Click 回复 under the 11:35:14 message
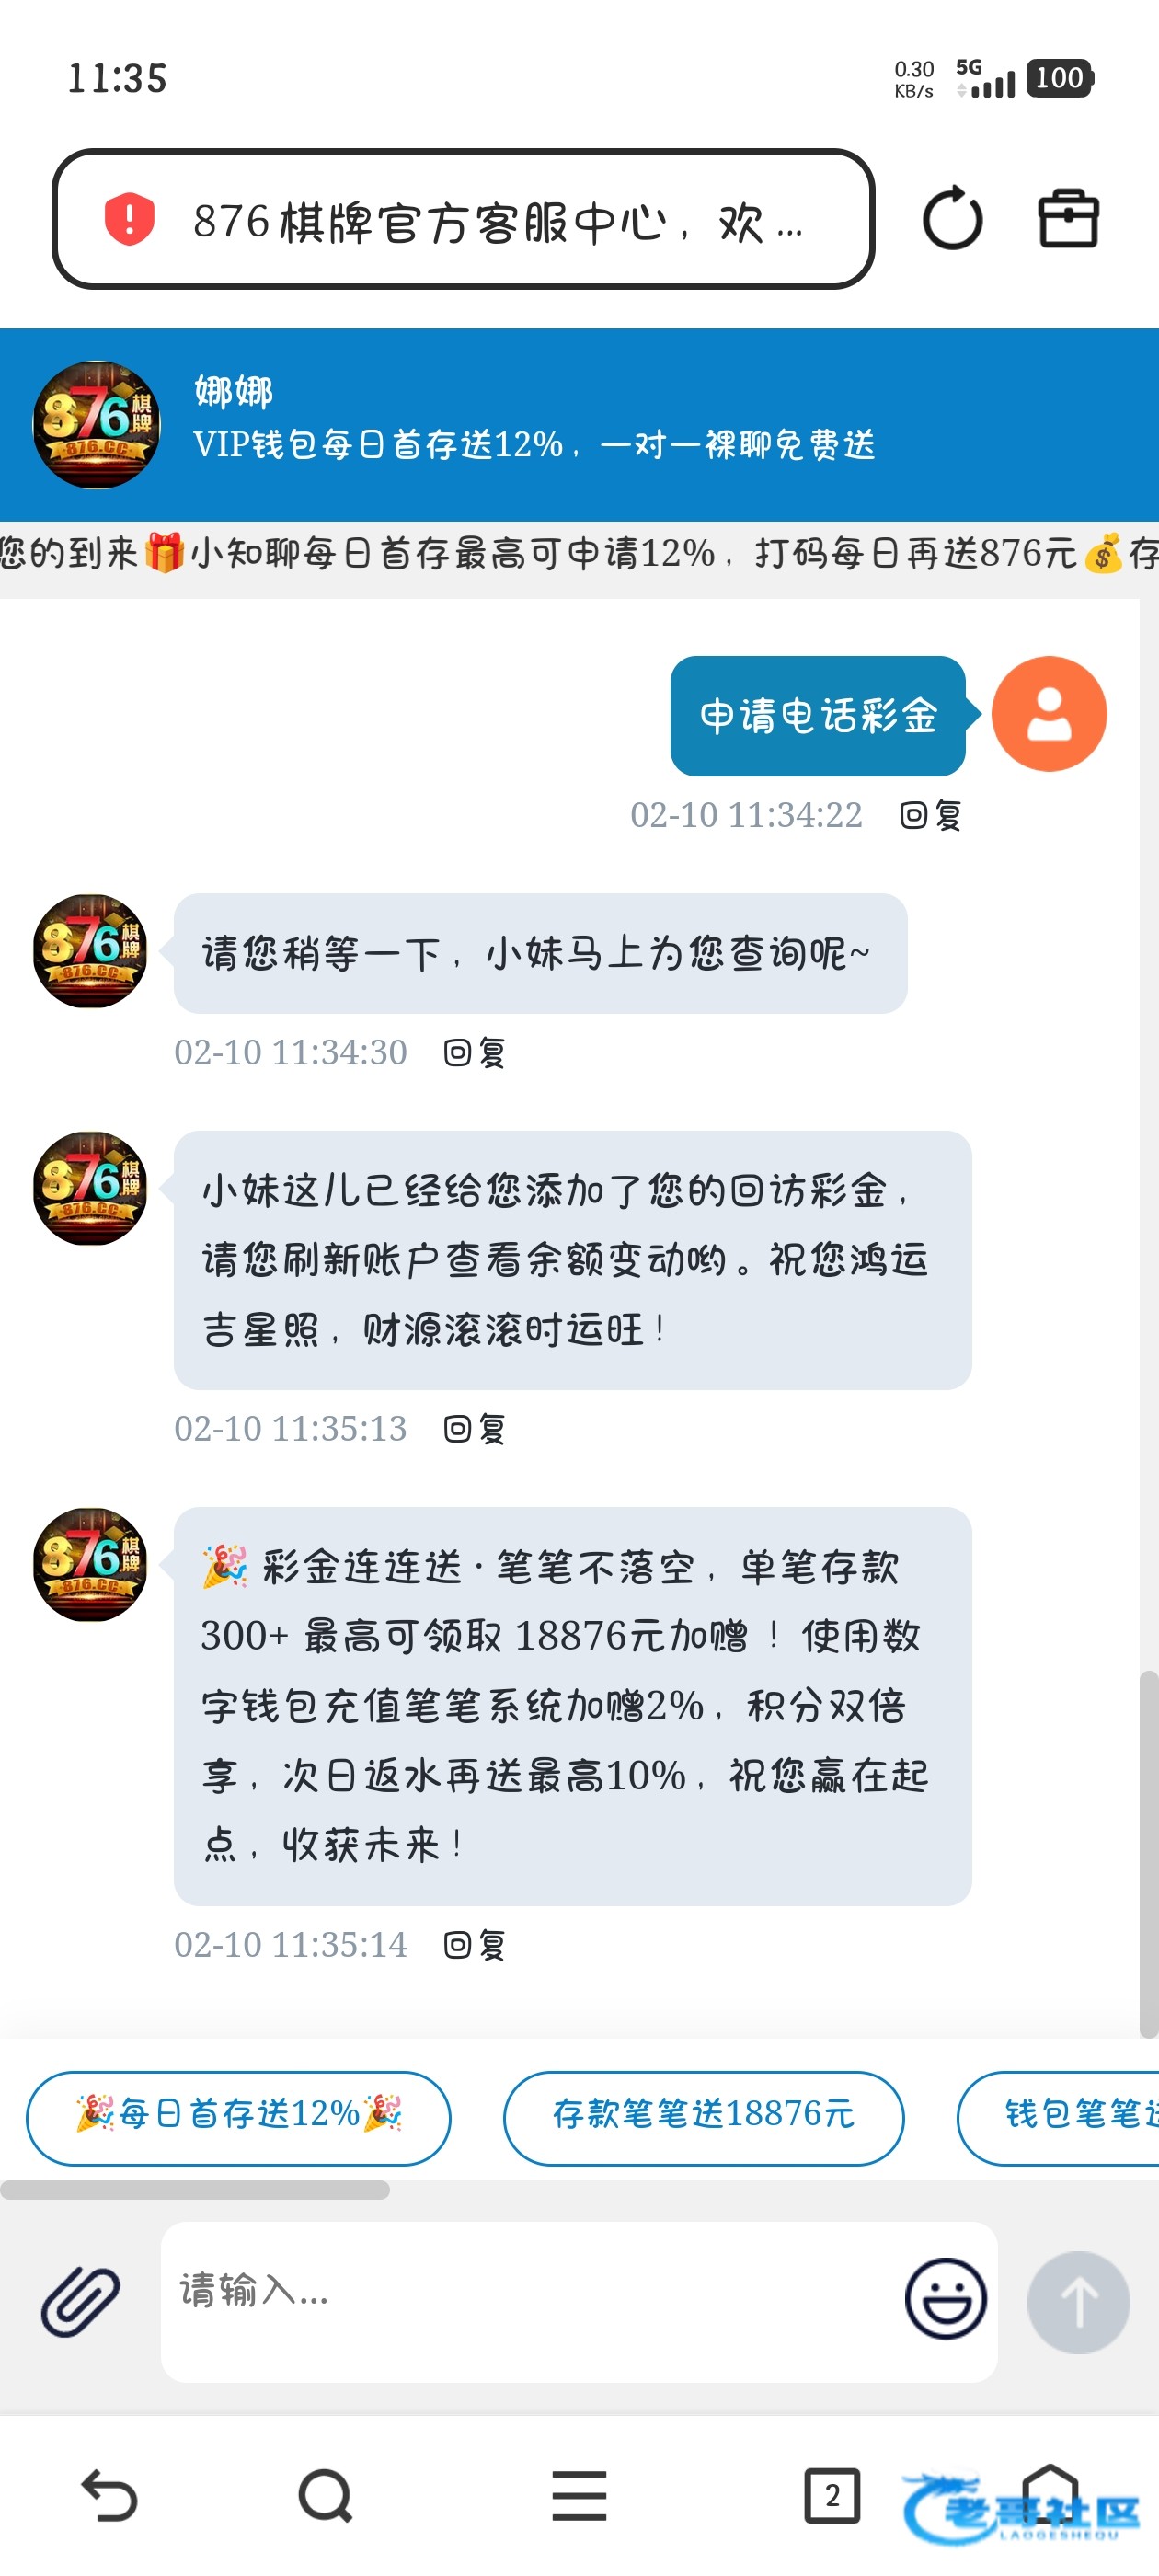 click(x=475, y=1945)
